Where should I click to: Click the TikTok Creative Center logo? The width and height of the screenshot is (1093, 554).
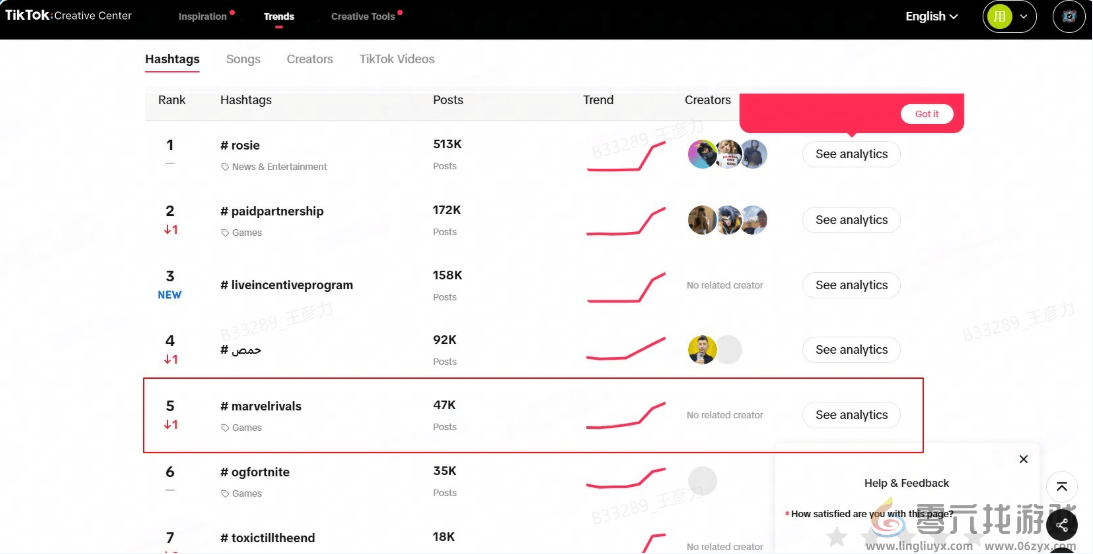click(68, 16)
